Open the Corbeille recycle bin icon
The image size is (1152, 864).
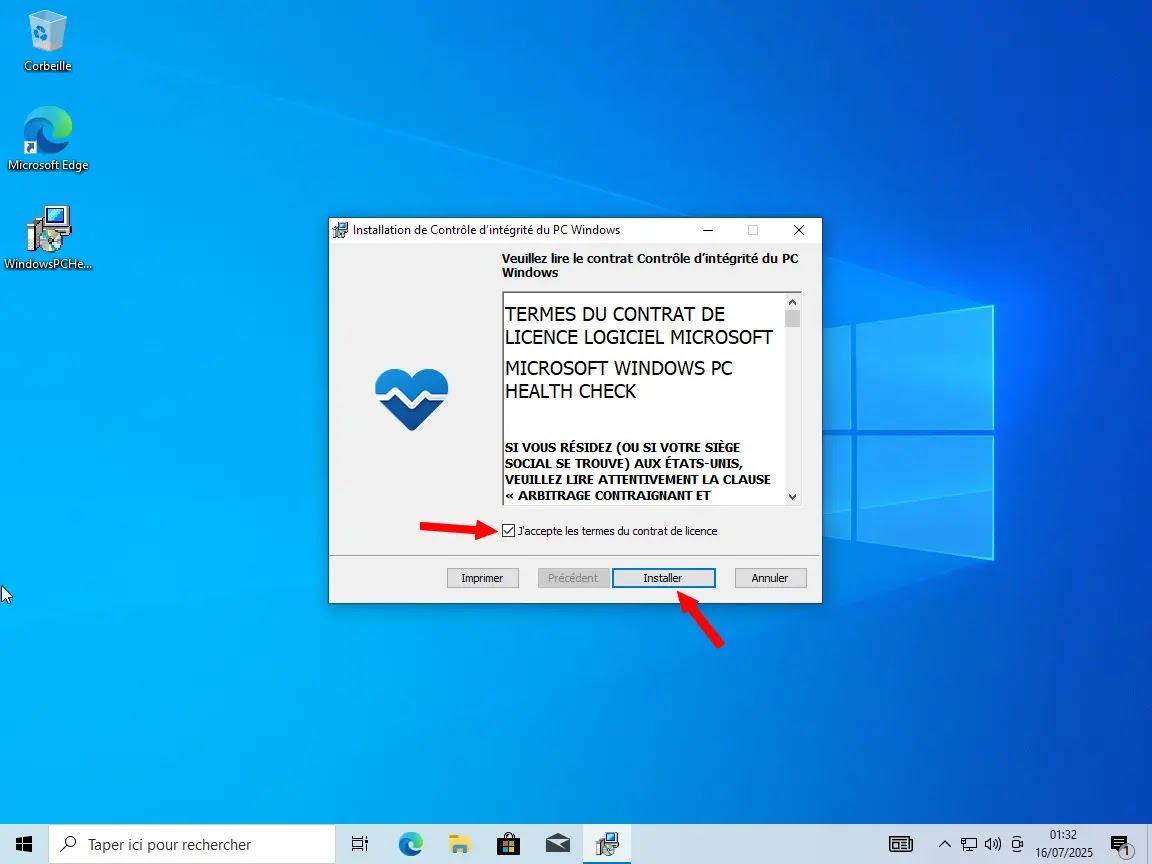48,41
